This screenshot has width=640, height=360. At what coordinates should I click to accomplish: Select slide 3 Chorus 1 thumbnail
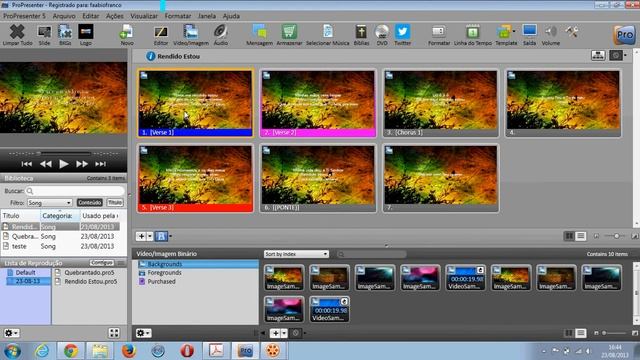[441, 103]
